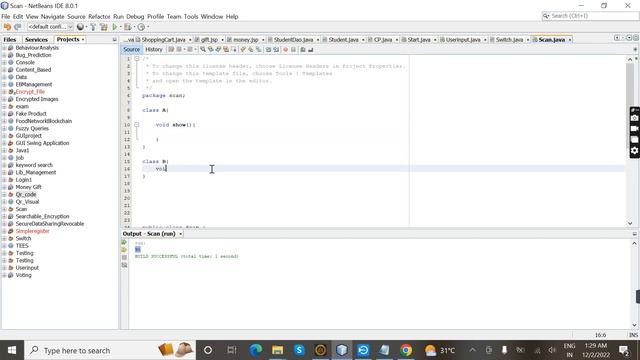Minimize the Output panel
This screenshot has width=640, height=360.
click(634, 234)
